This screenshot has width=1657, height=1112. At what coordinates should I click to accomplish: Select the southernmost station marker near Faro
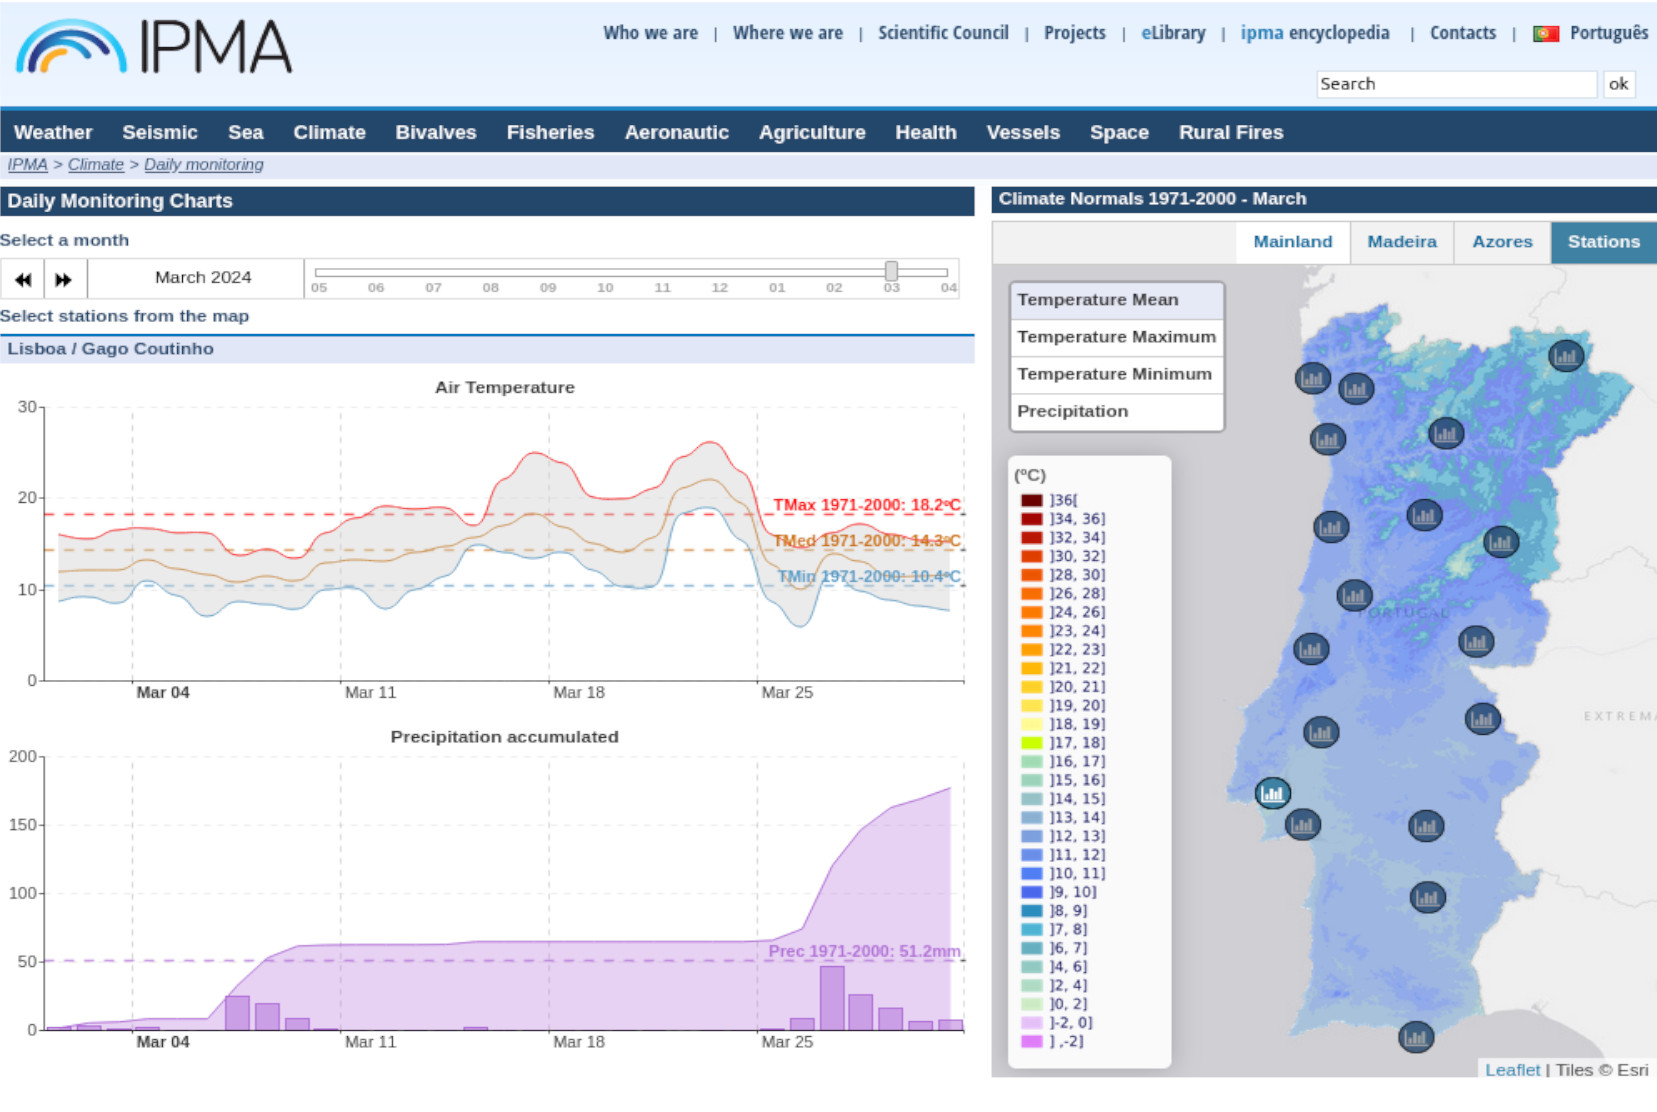point(1415,1037)
